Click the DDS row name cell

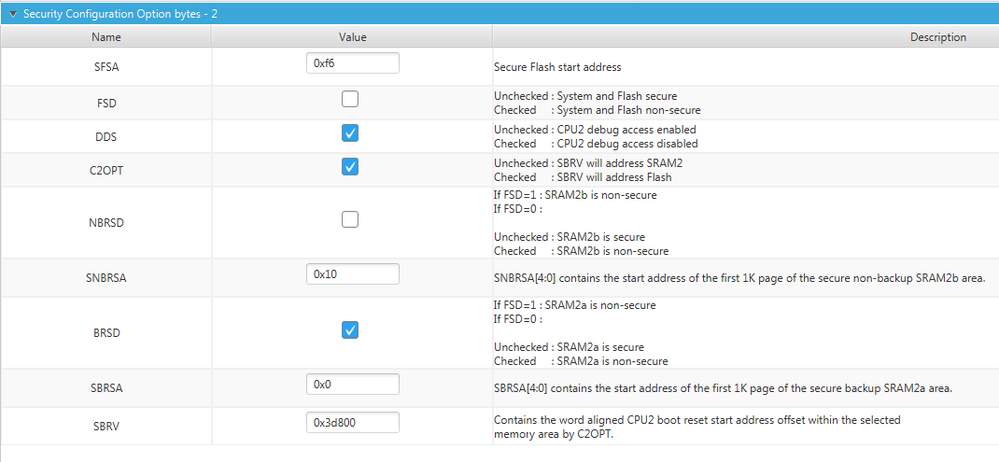(106, 135)
